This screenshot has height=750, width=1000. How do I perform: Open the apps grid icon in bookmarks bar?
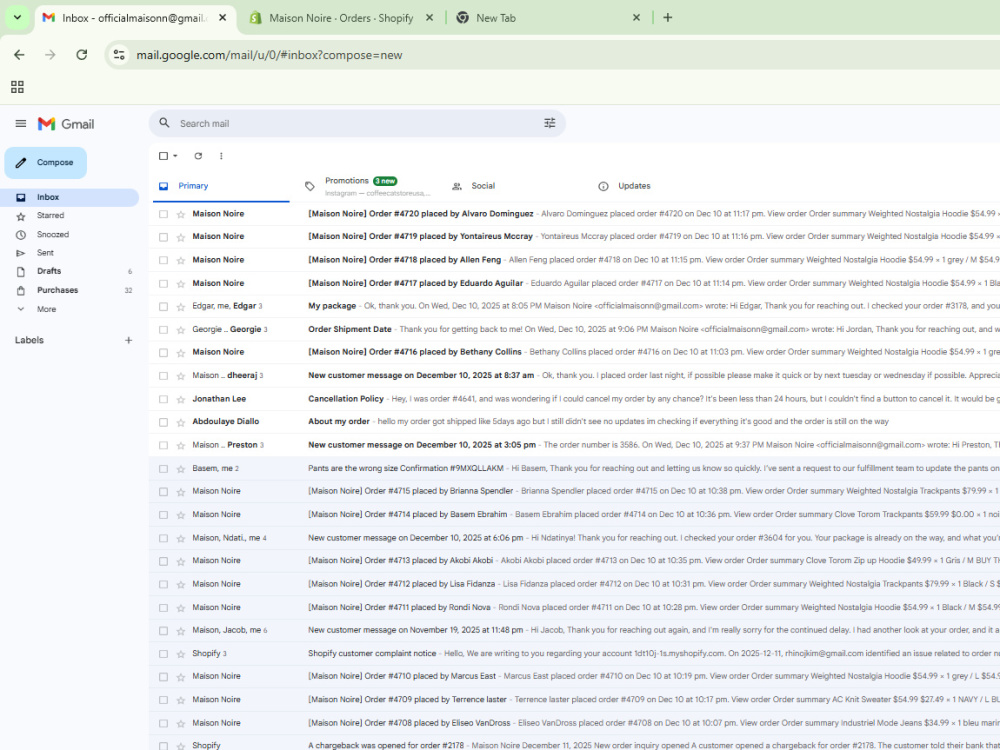pos(17,87)
